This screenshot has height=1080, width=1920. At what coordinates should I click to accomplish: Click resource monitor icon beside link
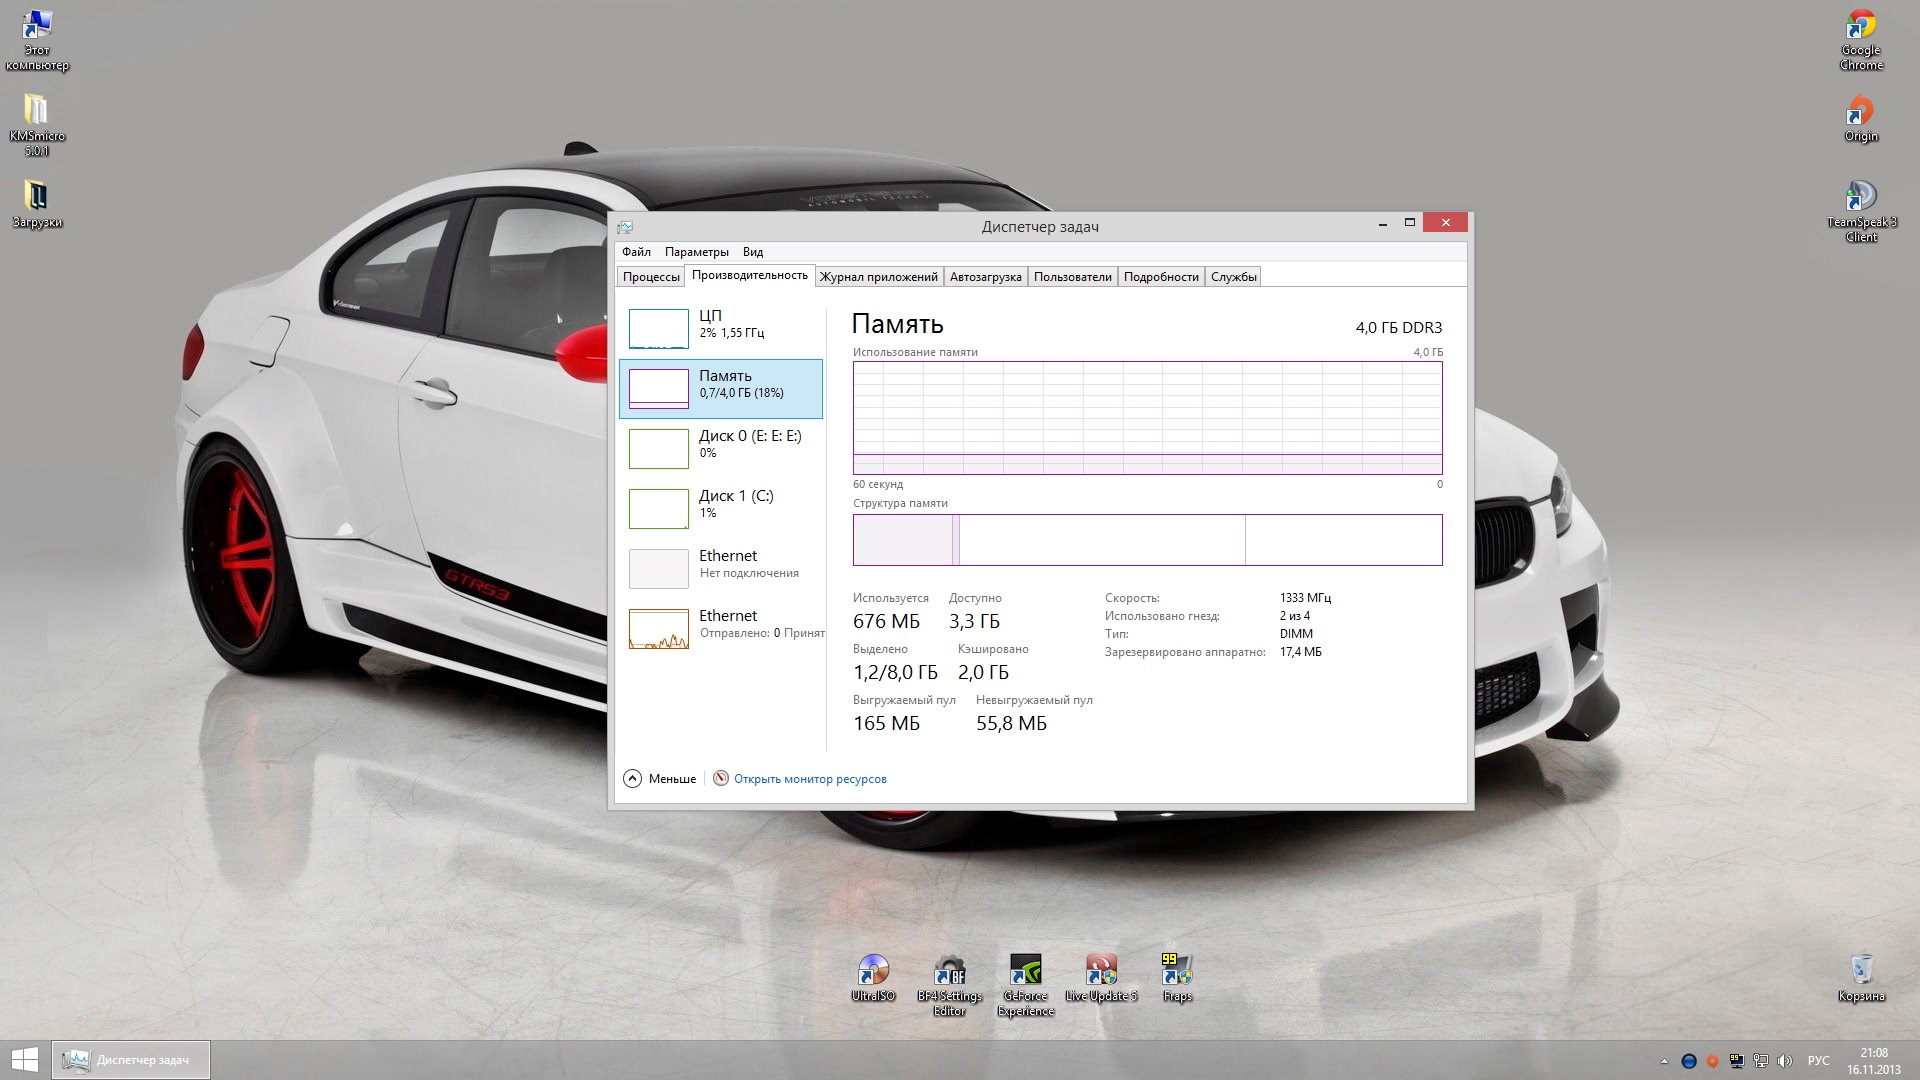(x=721, y=779)
